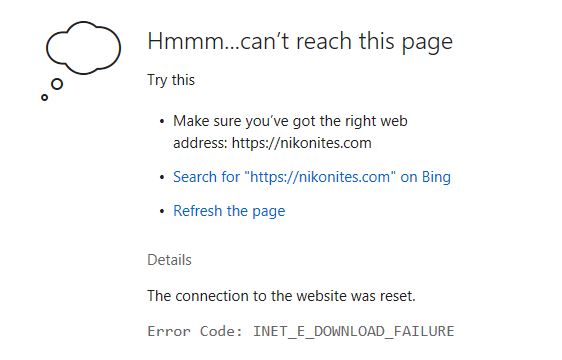Click the plain-text https://nikonites.com address

301,143
